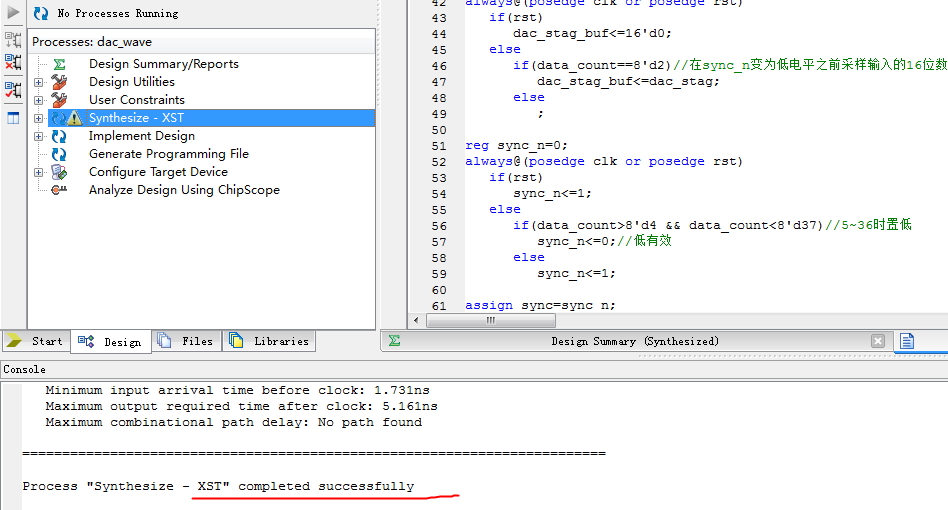Screen dimensions: 948x510
Task: Click console line 'Minimum input arrival time'
Action: tap(237, 390)
